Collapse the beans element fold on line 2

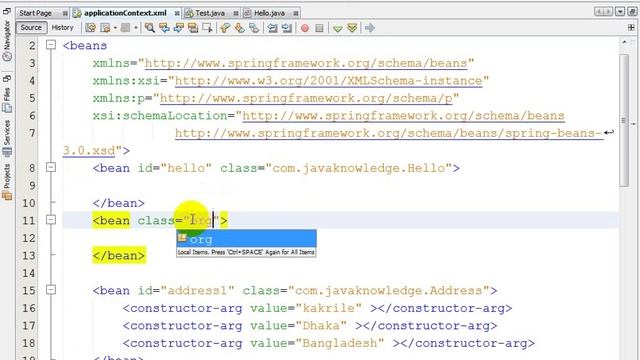(51, 44)
